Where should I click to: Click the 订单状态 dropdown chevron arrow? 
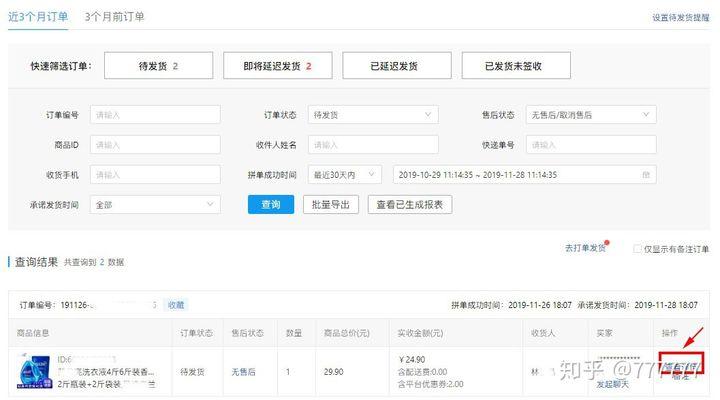click(x=428, y=114)
